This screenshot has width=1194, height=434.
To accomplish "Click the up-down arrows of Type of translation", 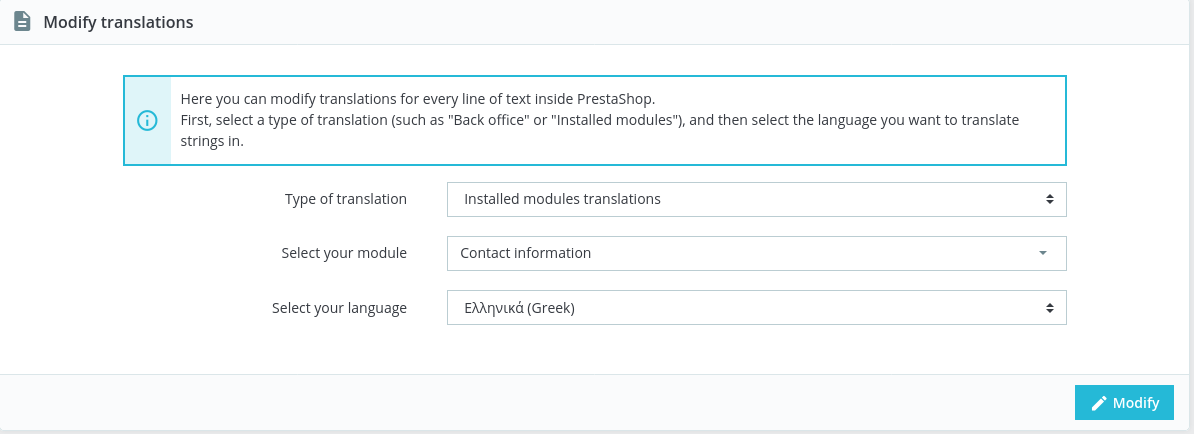I will pos(1049,199).
